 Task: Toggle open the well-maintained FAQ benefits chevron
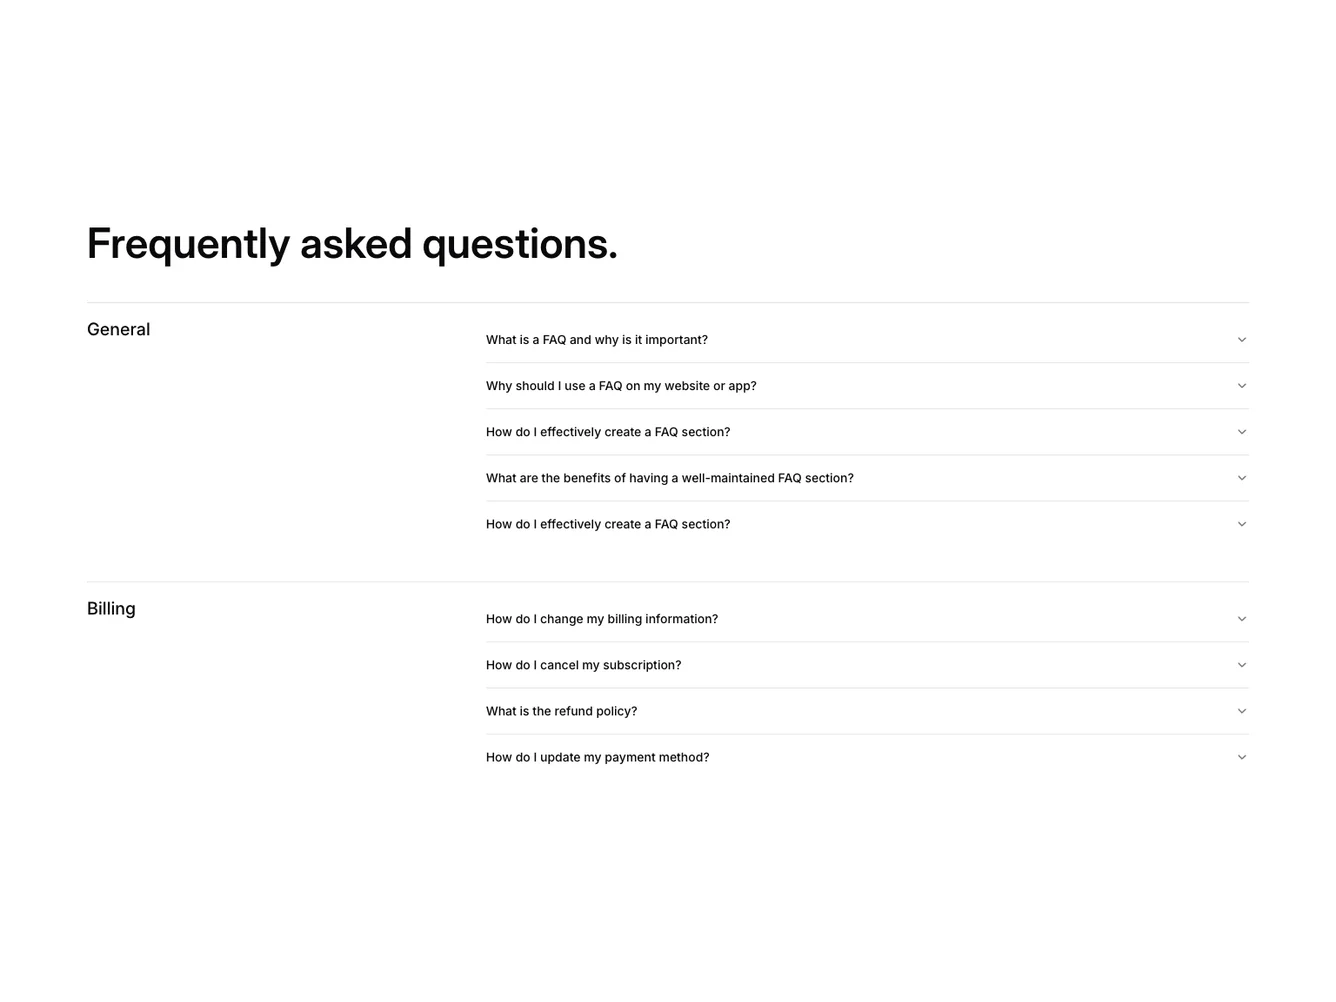pos(1241,478)
